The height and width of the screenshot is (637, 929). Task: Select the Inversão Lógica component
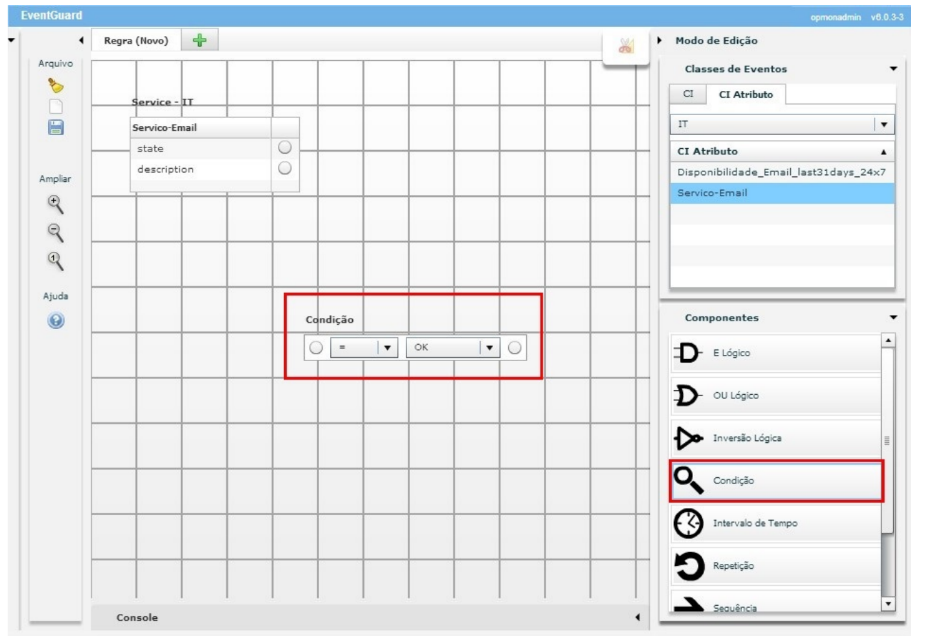[774, 438]
